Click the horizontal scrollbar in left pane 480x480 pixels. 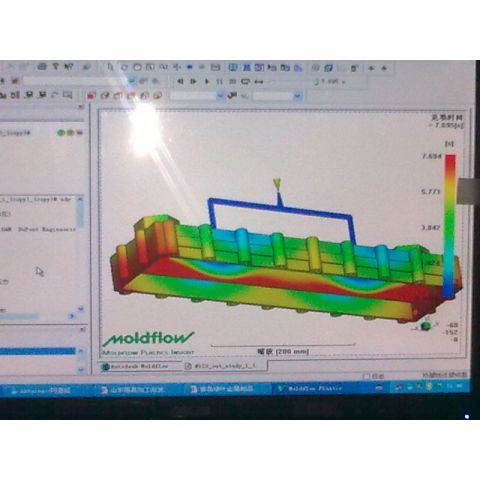point(18,316)
